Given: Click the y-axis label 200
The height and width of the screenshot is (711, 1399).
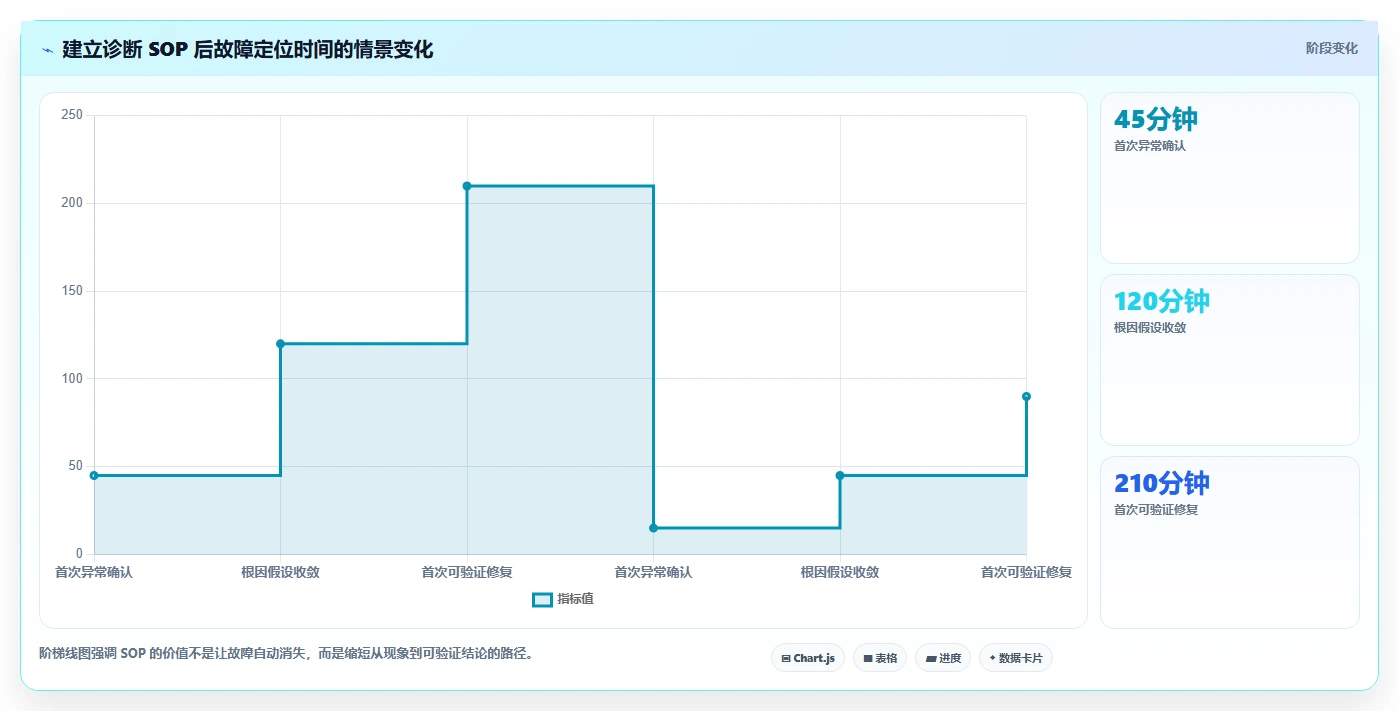Looking at the screenshot, I should [x=72, y=203].
